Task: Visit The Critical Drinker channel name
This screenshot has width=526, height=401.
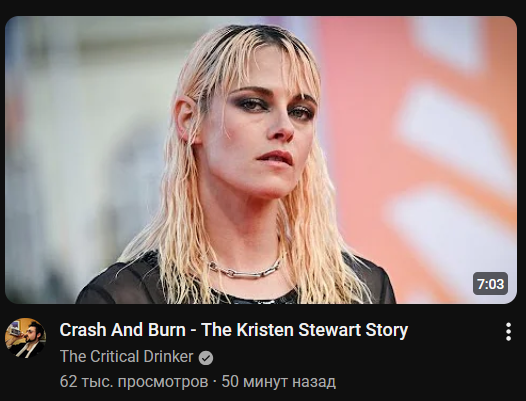Action: (126, 356)
